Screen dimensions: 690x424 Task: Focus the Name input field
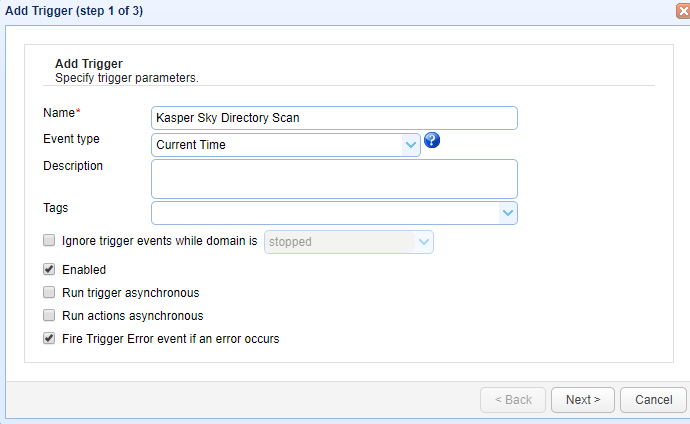[334, 118]
